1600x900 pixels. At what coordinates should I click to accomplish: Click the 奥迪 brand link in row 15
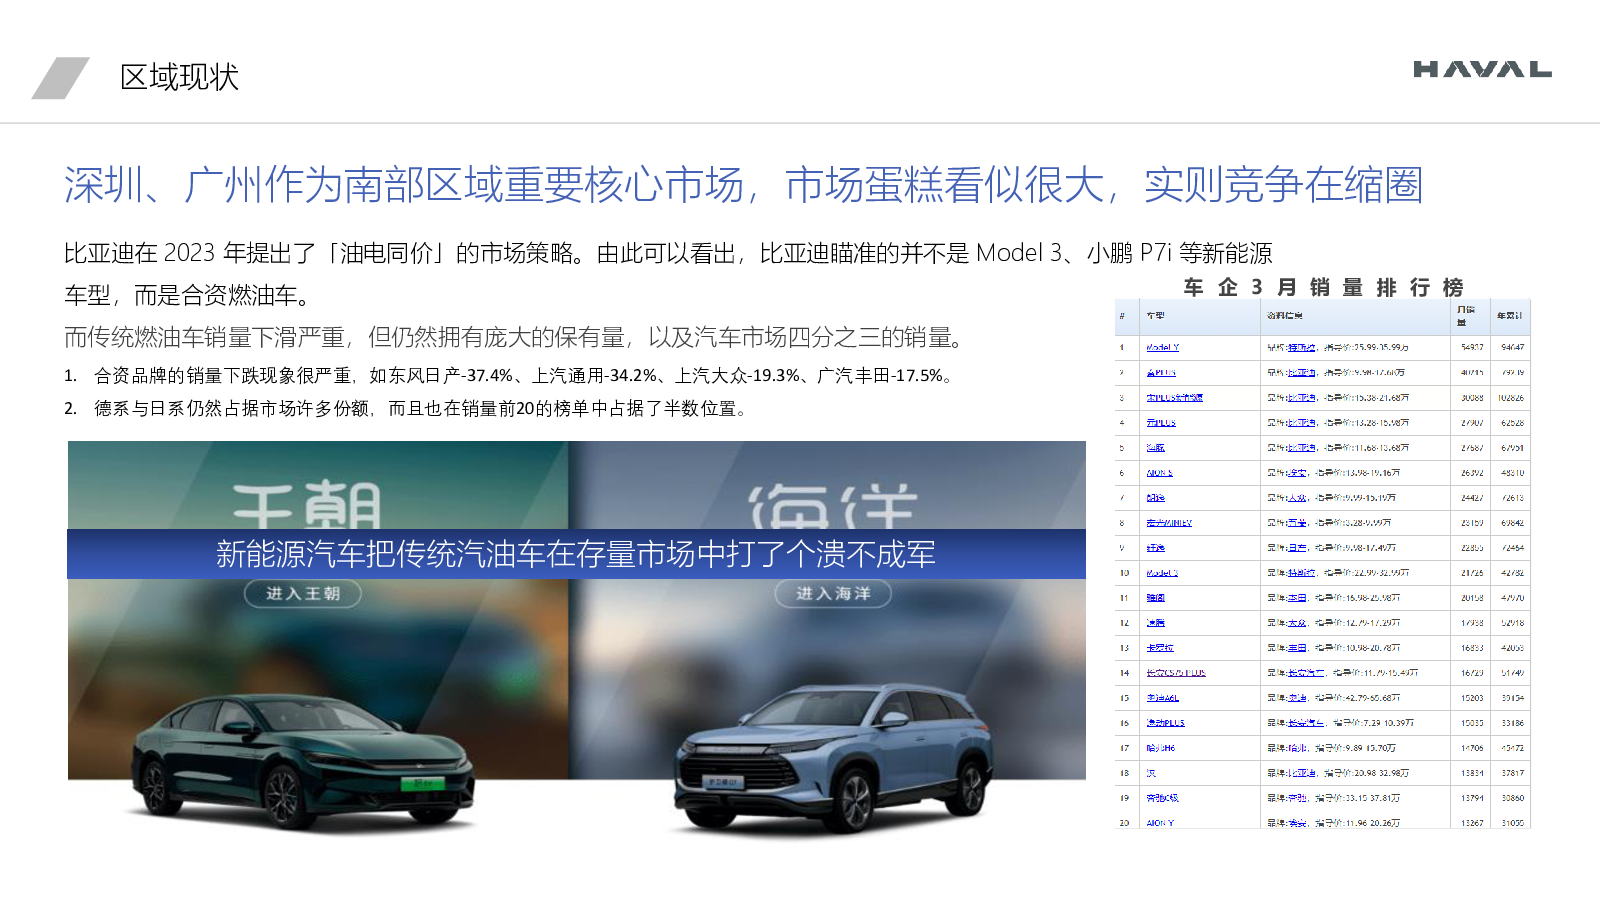1297,697
